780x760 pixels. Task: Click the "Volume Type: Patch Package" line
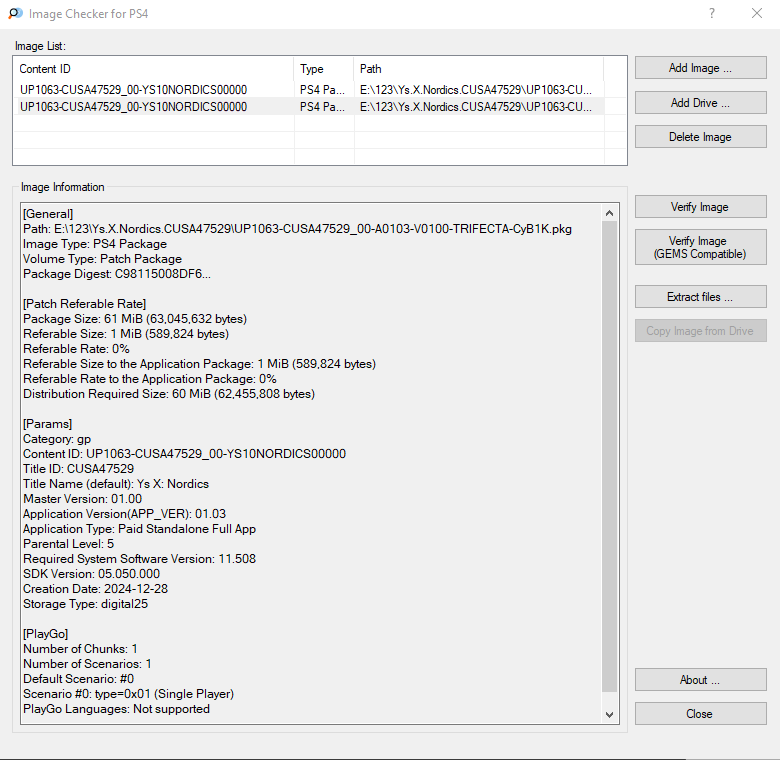[102, 259]
